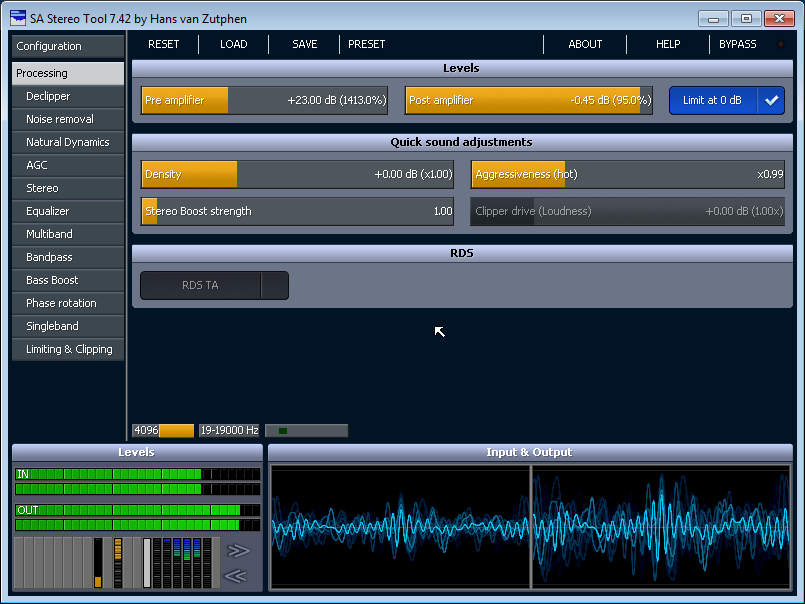Toggle the RDS TA switch
Screen dimensions: 805x604
click(x=214, y=286)
